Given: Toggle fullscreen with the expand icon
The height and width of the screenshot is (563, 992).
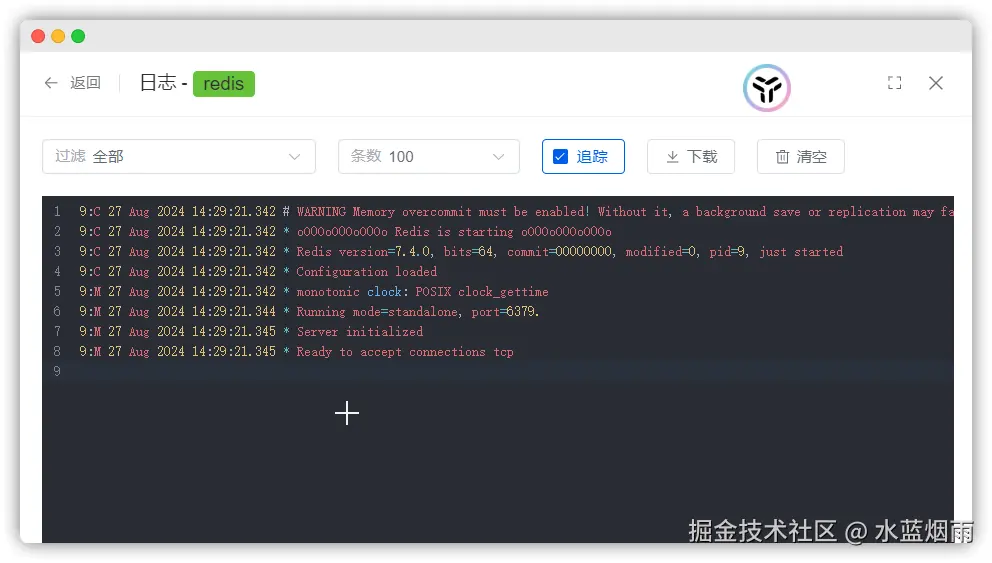Looking at the screenshot, I should pyautogui.click(x=895, y=83).
